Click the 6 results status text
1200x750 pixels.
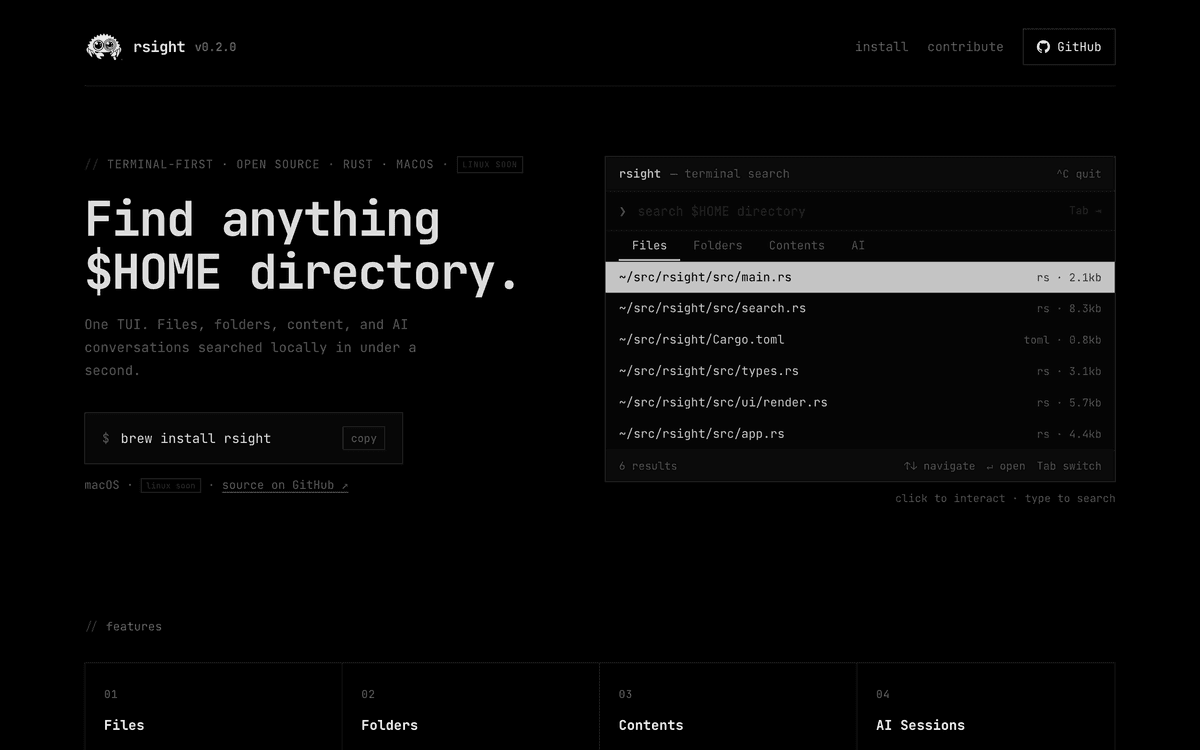[x=648, y=466]
